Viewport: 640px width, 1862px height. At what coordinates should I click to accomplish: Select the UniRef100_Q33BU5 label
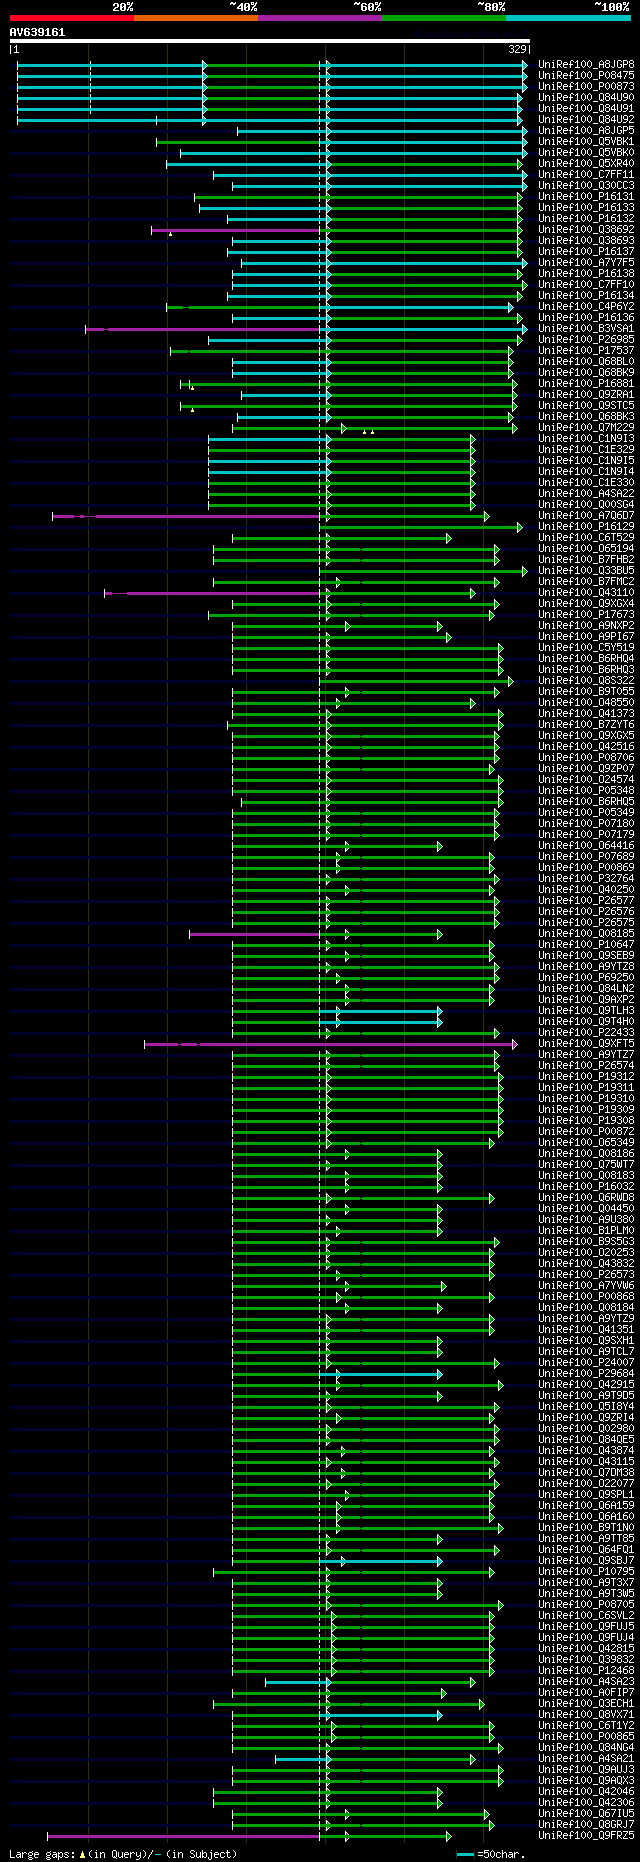586,570
